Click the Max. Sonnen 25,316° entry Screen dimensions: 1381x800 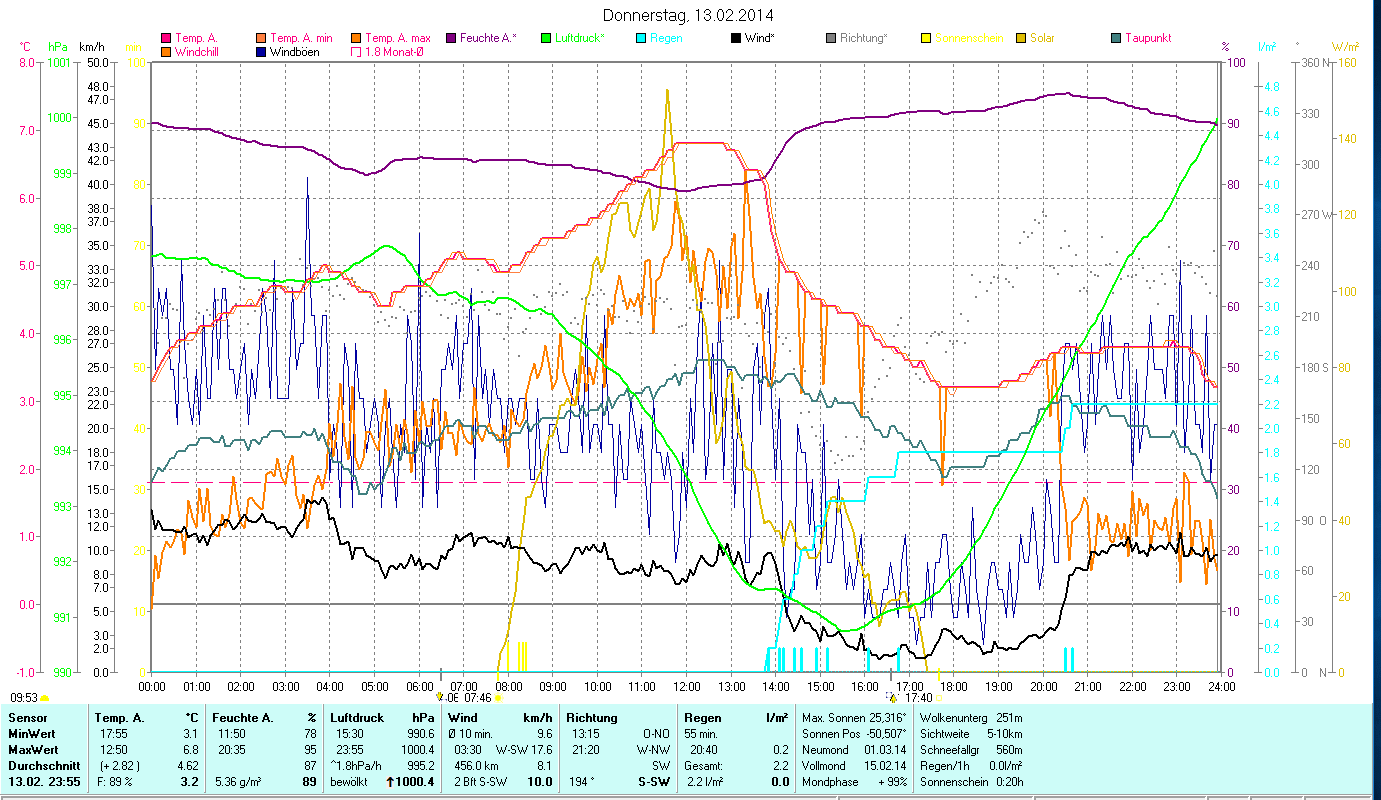pyautogui.click(x=855, y=718)
